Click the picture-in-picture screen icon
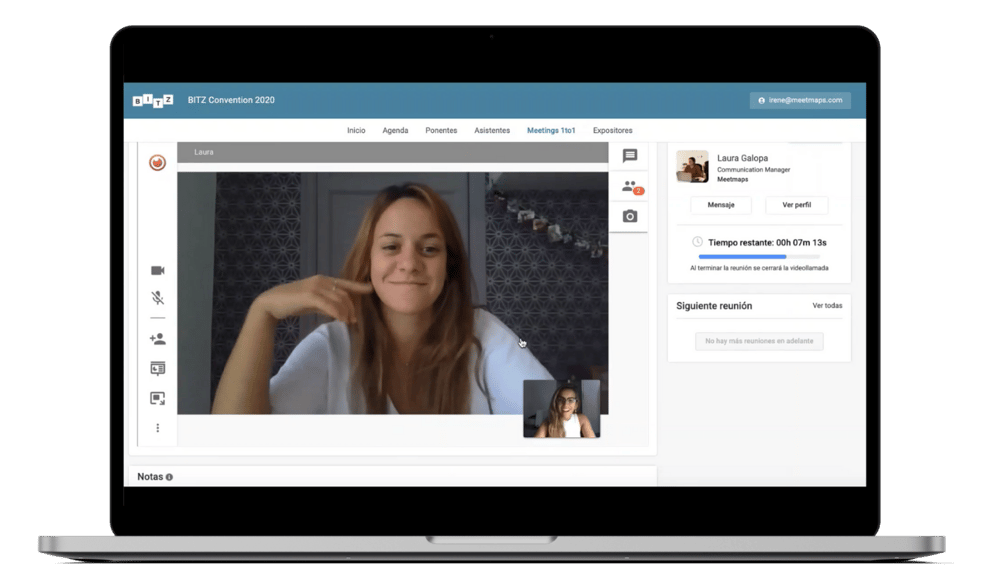Viewport: 991px width, 578px height. click(x=157, y=398)
